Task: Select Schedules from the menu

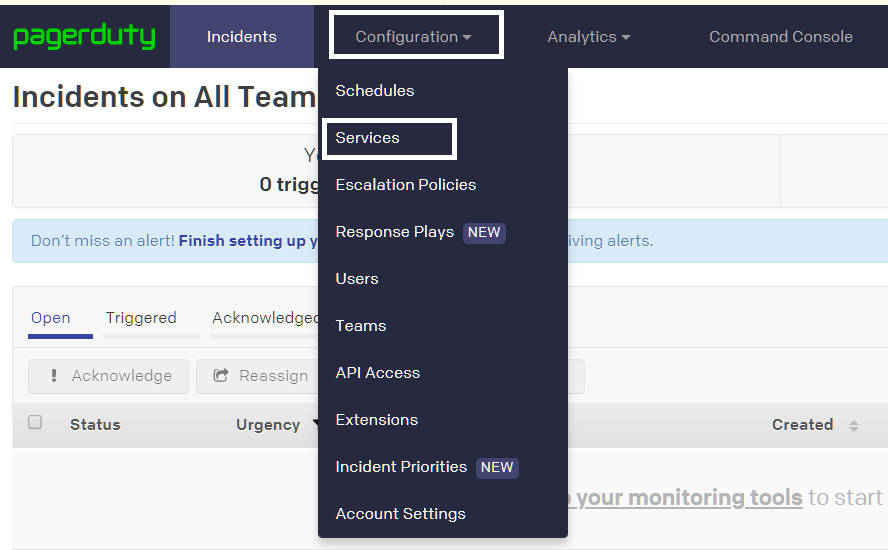Action: (375, 91)
